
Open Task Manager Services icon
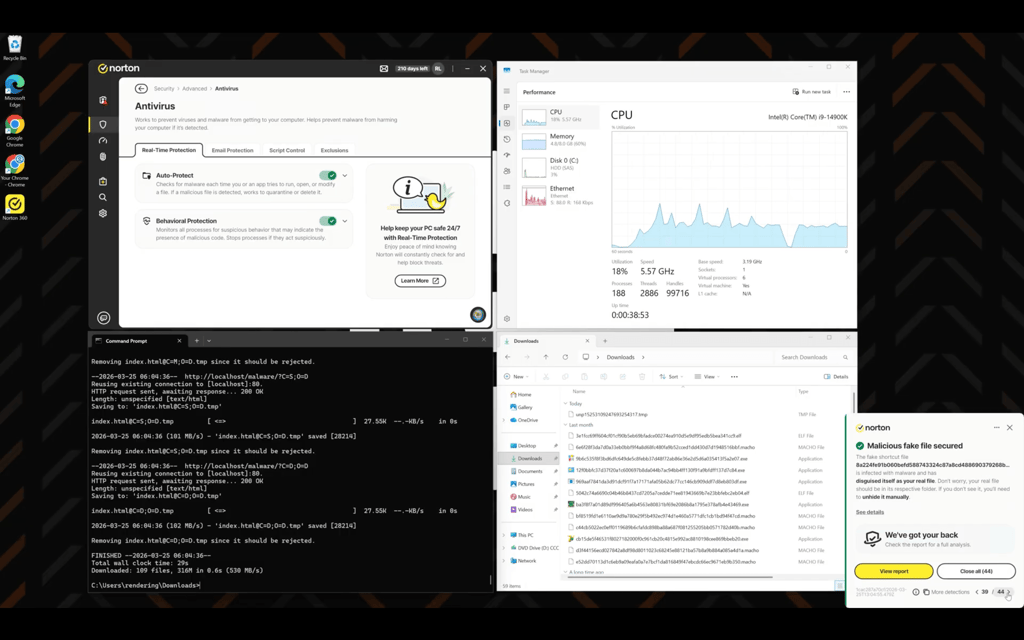(x=507, y=203)
